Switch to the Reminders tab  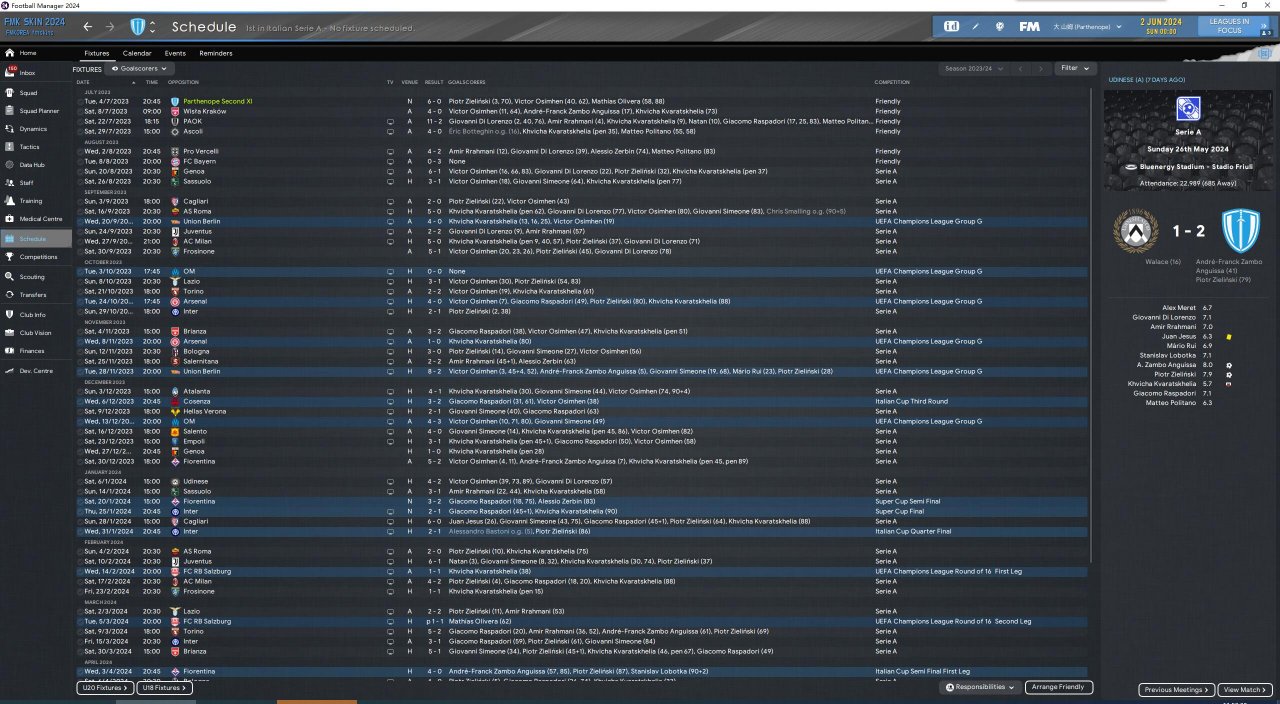pos(216,53)
